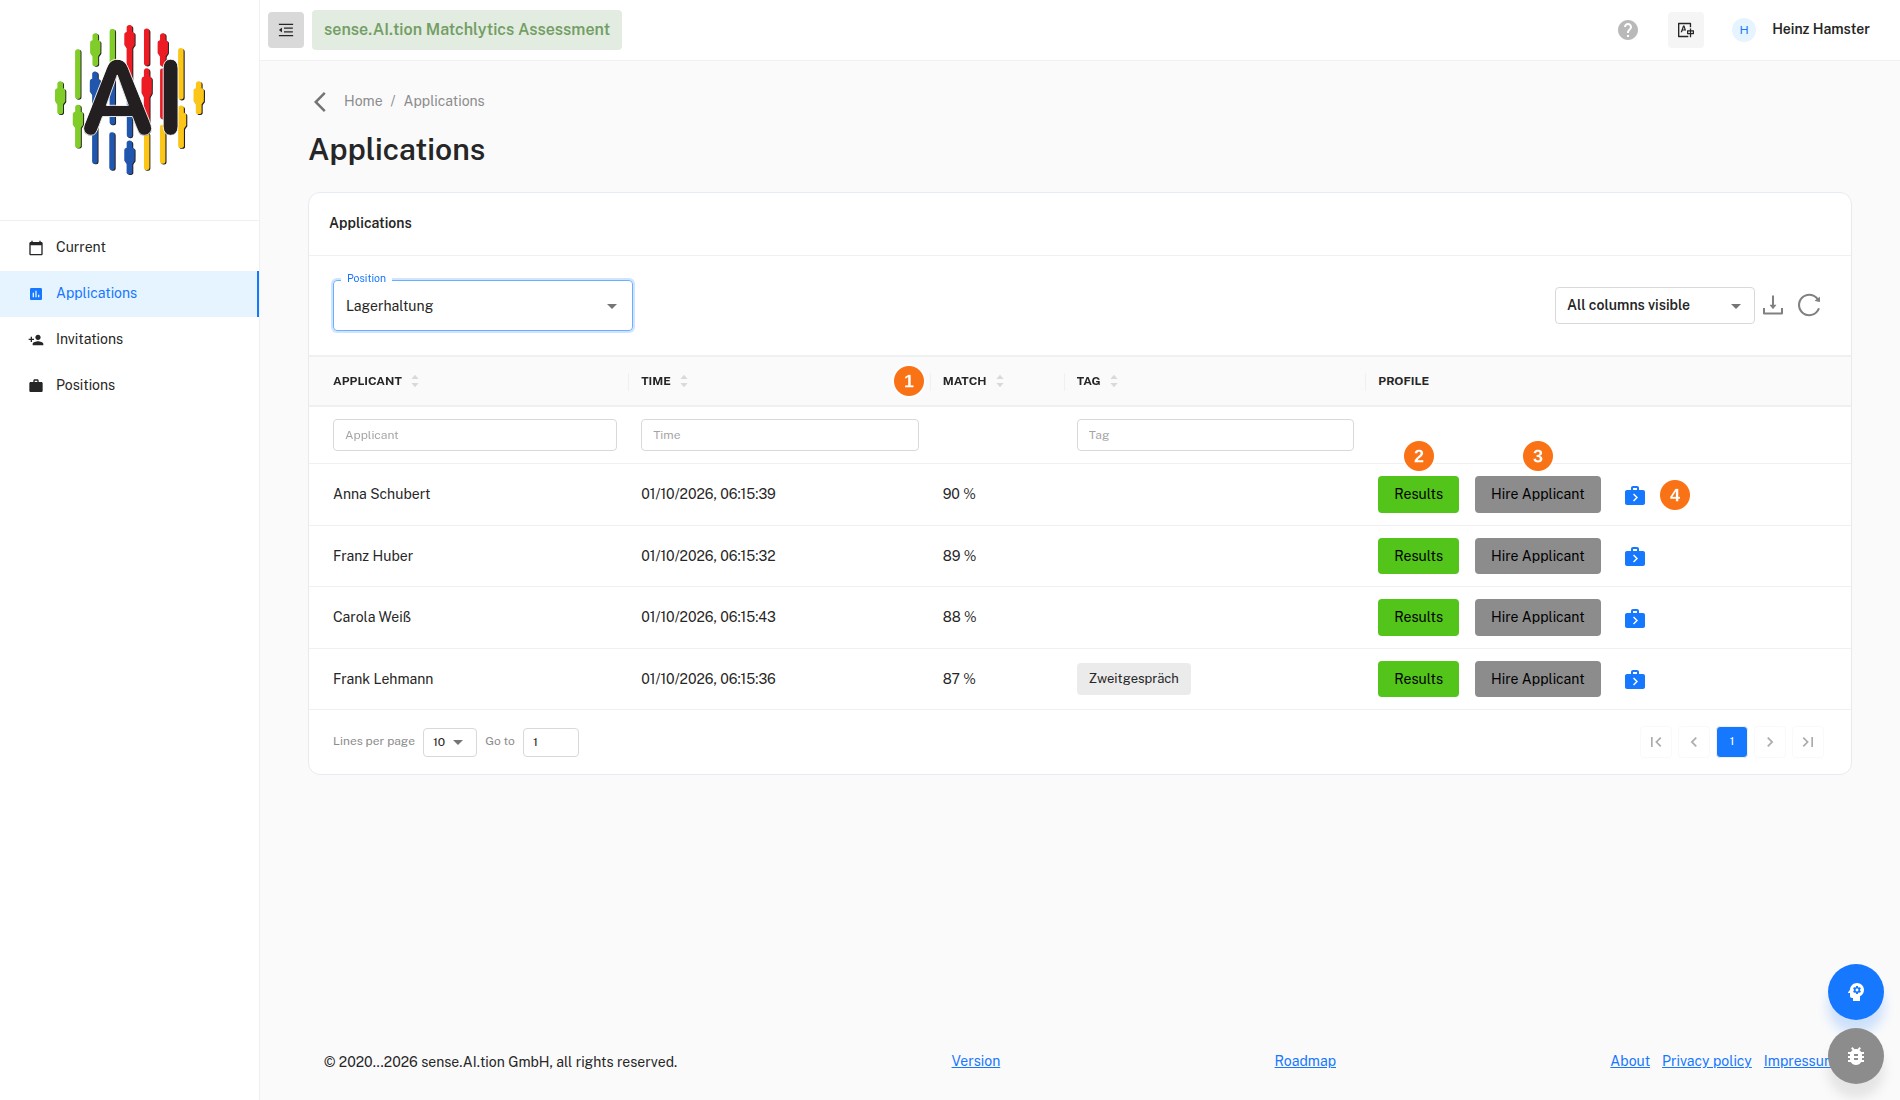Image resolution: width=1900 pixels, height=1100 pixels.
Task: Go back using breadcrumb arrow
Action: click(320, 102)
